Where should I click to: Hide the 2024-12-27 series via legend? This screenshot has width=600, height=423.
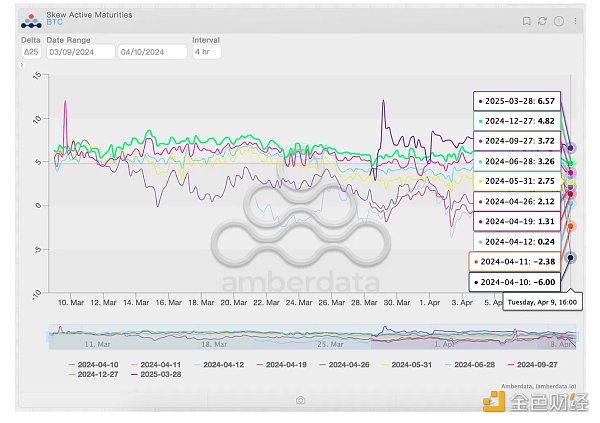tap(98, 375)
